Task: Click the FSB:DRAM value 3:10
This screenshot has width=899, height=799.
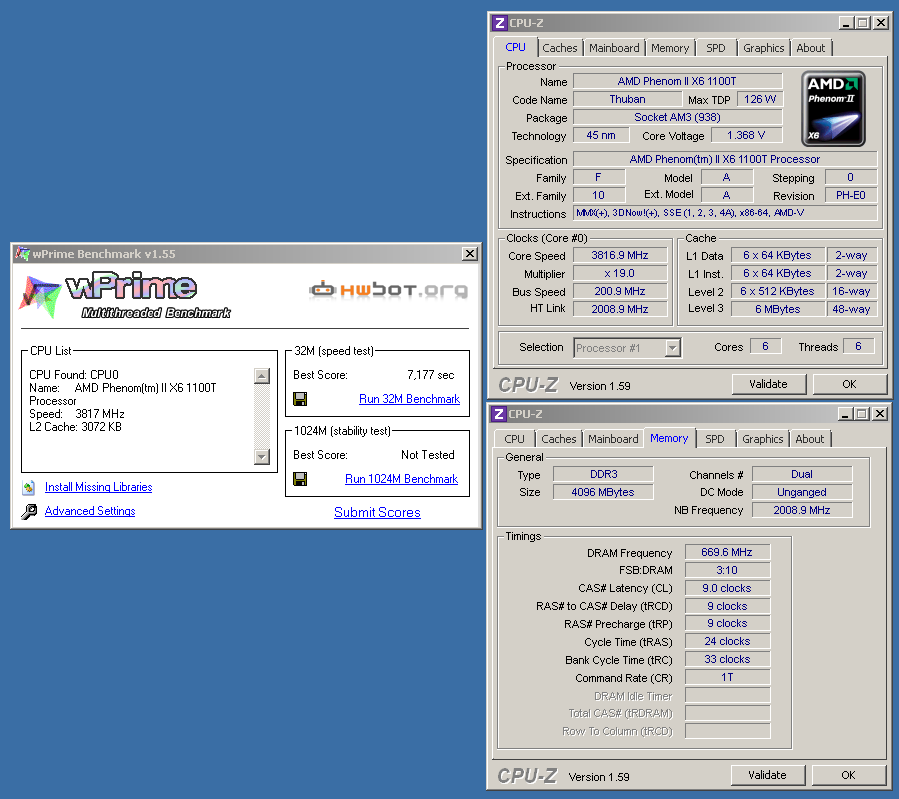Action: (x=727, y=570)
